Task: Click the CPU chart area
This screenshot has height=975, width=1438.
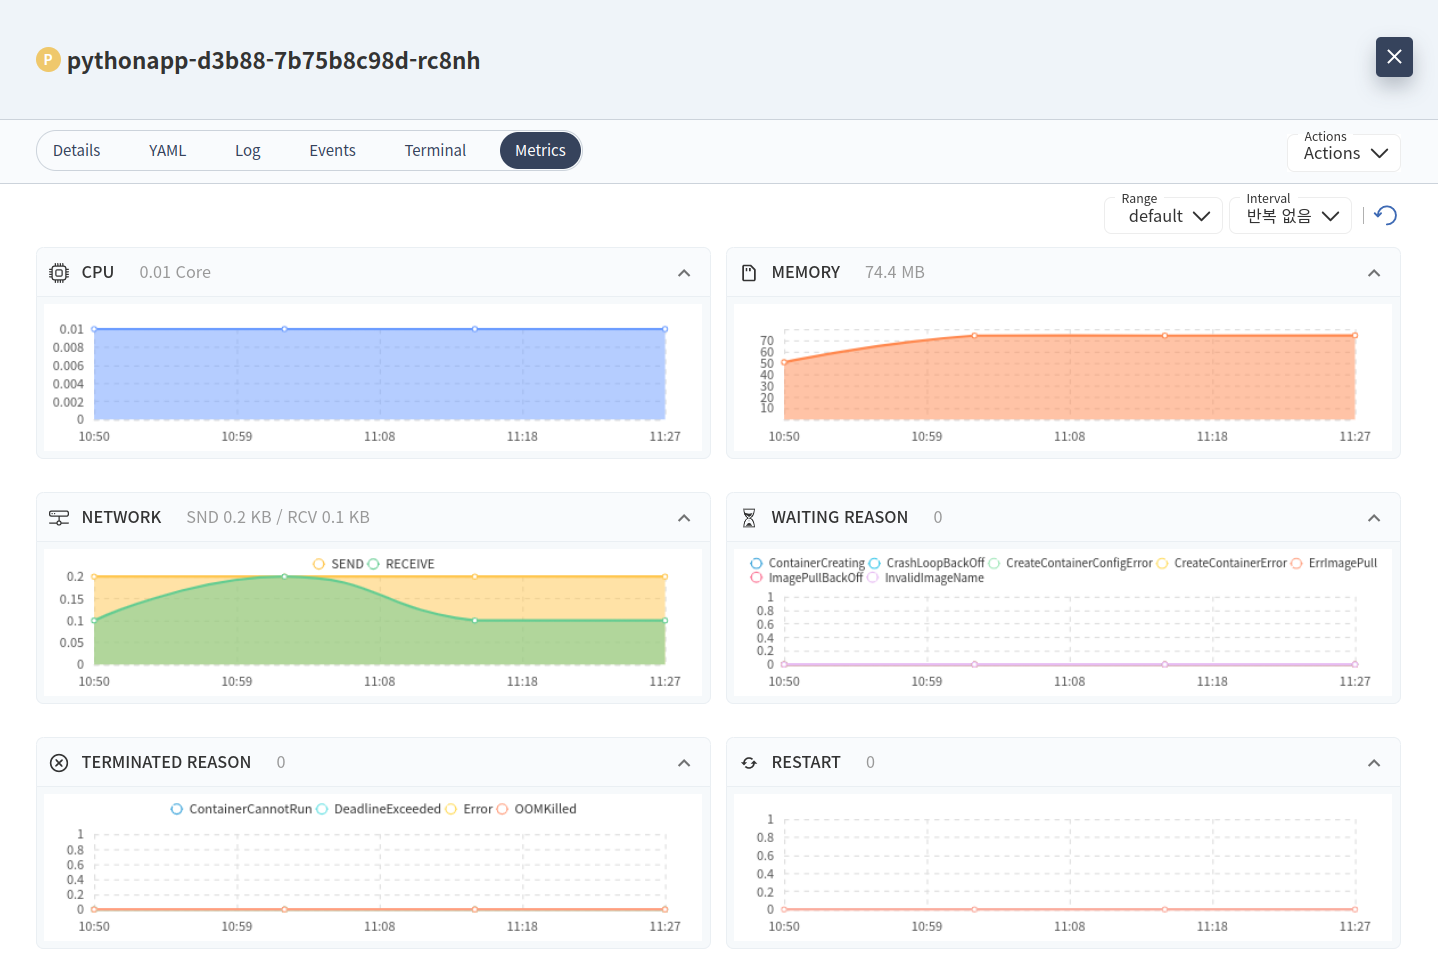Action: pos(380,375)
